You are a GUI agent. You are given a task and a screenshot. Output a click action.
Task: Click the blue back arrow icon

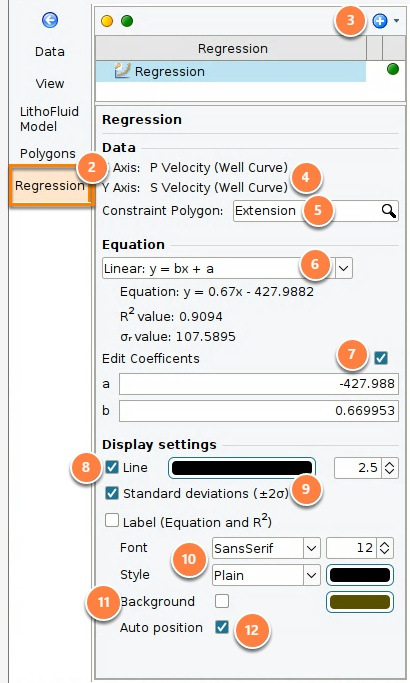point(50,20)
